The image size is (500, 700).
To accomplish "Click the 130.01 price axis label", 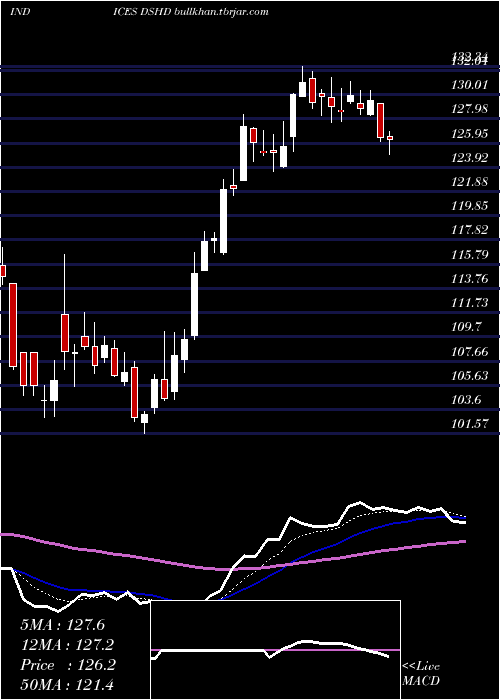I will pos(469,84).
